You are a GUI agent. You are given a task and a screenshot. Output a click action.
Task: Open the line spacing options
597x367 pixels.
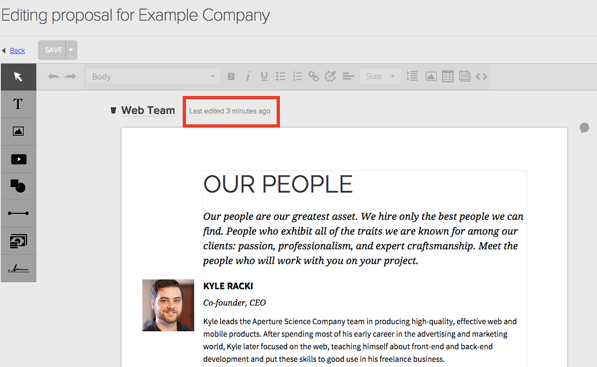click(412, 76)
